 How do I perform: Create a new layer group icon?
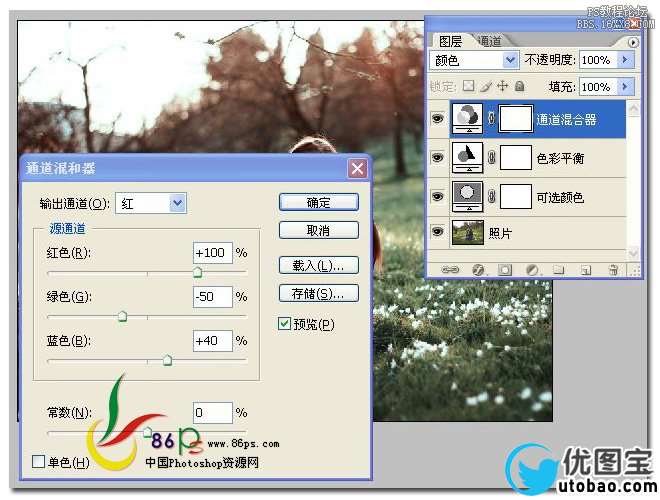[x=559, y=269]
